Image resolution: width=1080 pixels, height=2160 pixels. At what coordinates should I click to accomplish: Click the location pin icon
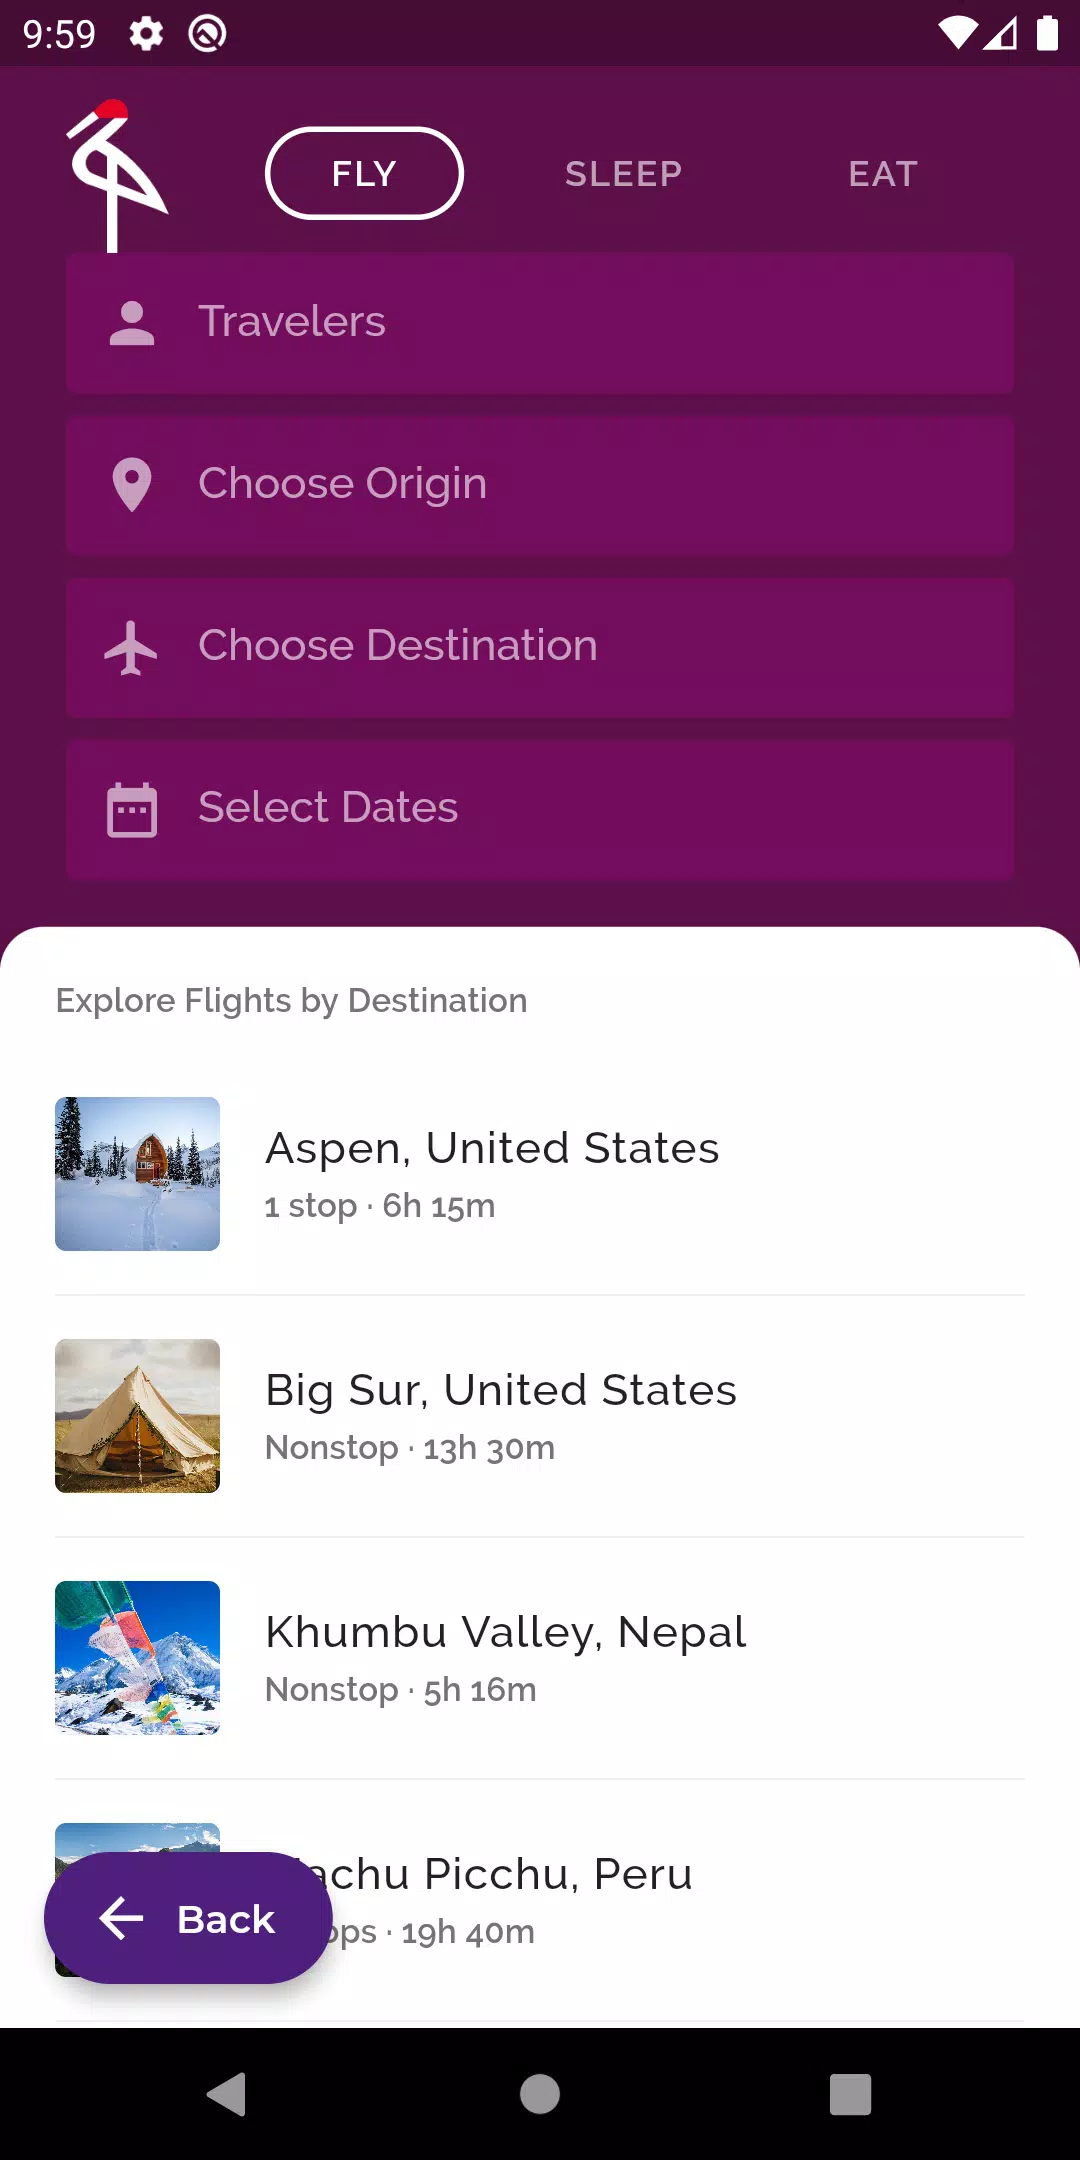[132, 485]
